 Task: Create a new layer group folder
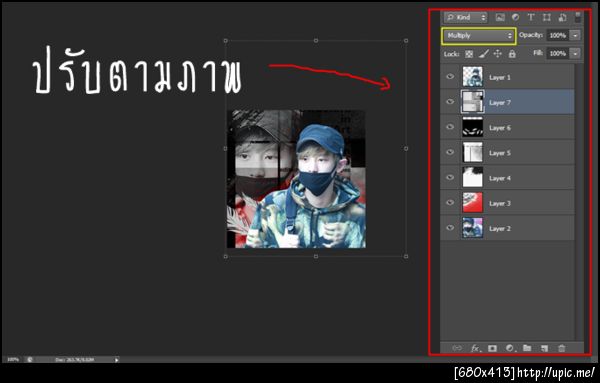pyautogui.click(x=527, y=348)
